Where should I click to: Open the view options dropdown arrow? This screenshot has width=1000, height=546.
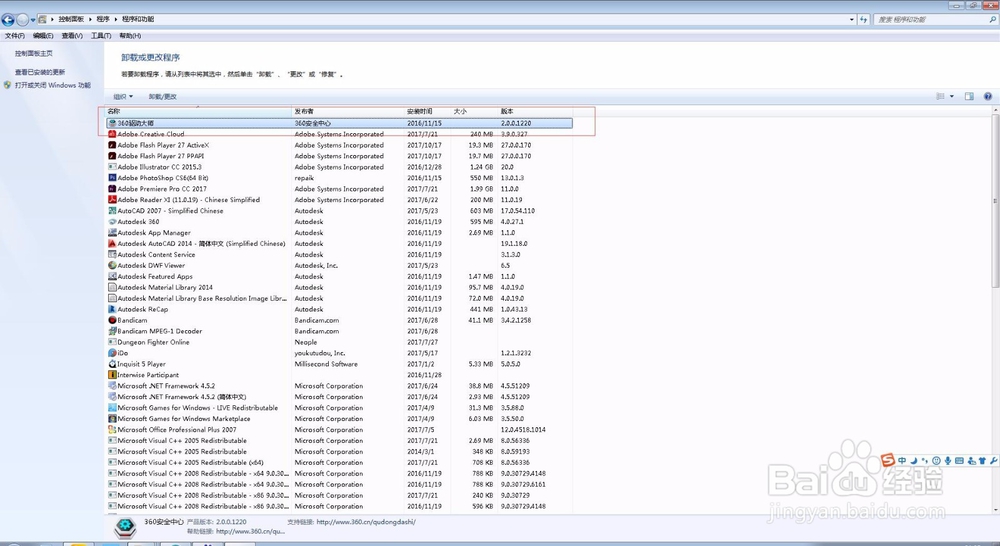click(952, 96)
